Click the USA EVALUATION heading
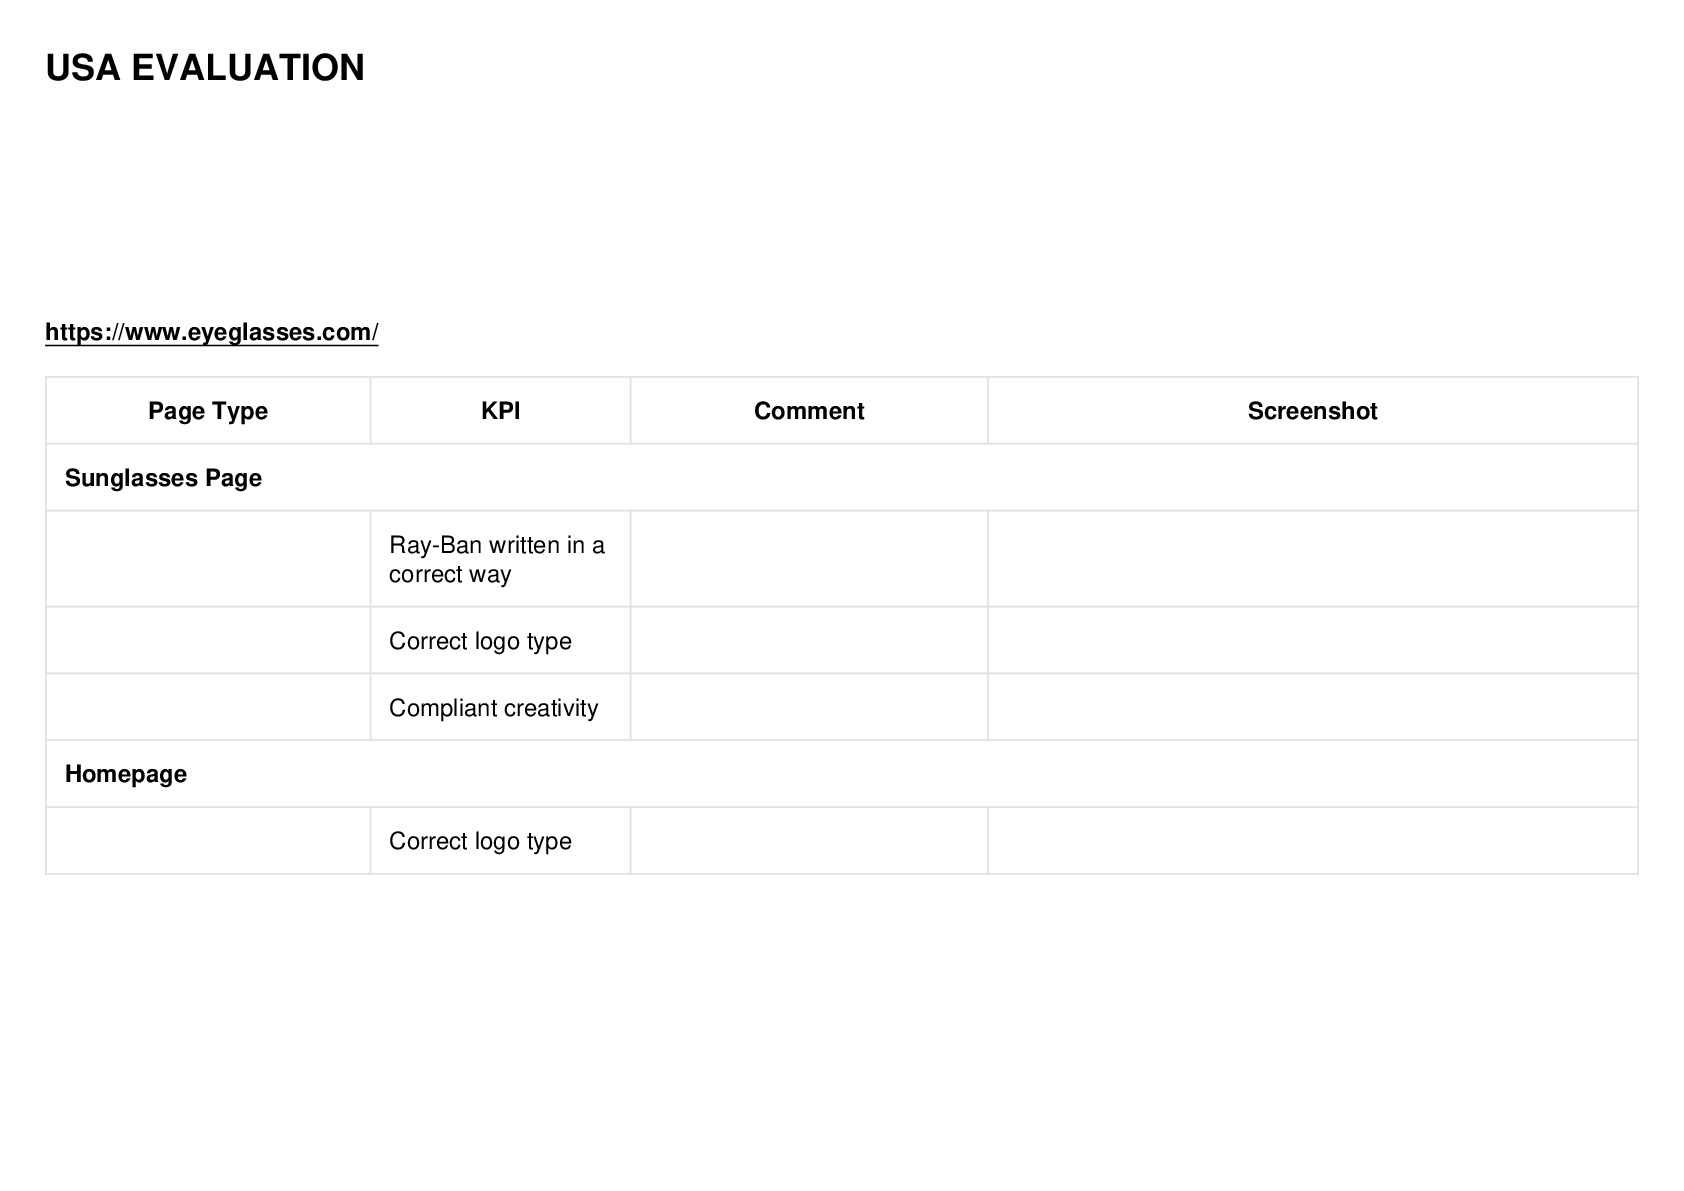Image resolution: width=1684 pixels, height=1191 pixels. click(205, 68)
